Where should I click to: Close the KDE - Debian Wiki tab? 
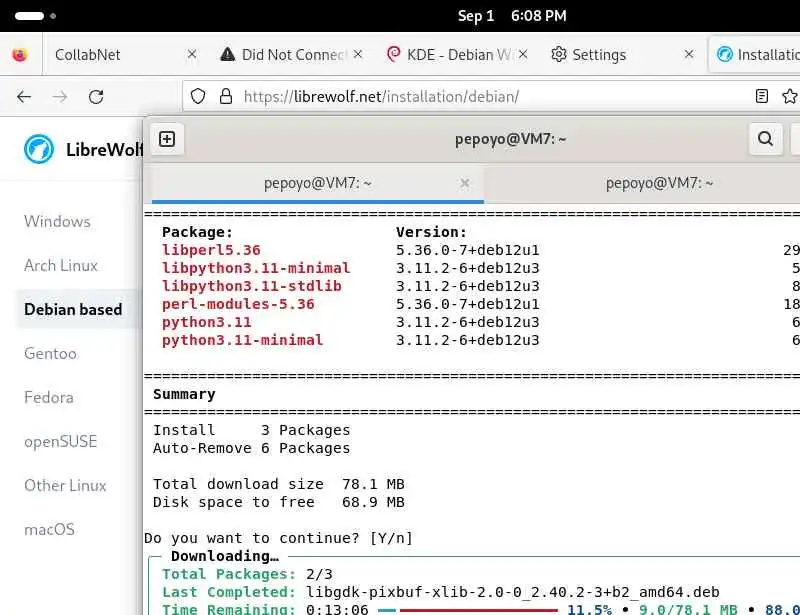click(523, 54)
